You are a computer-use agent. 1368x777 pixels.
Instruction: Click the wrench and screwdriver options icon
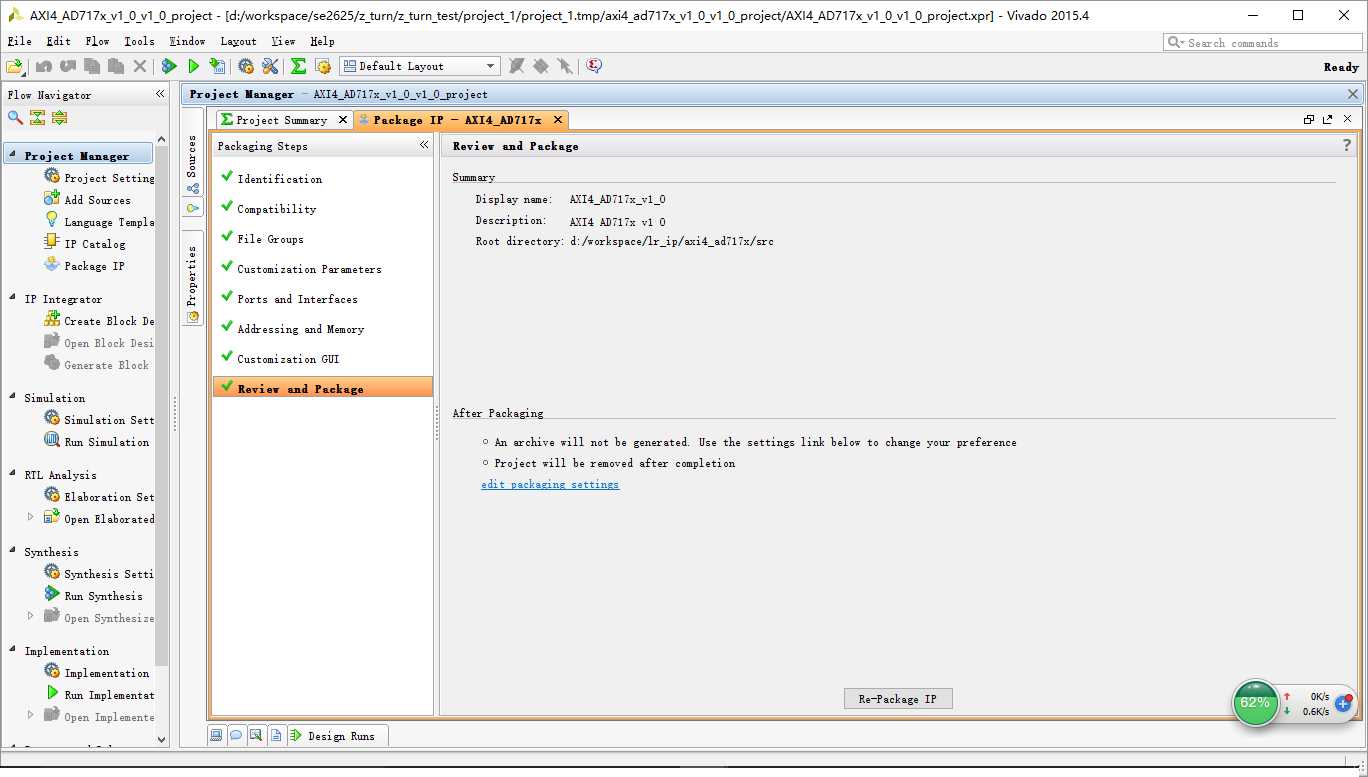[x=270, y=66]
